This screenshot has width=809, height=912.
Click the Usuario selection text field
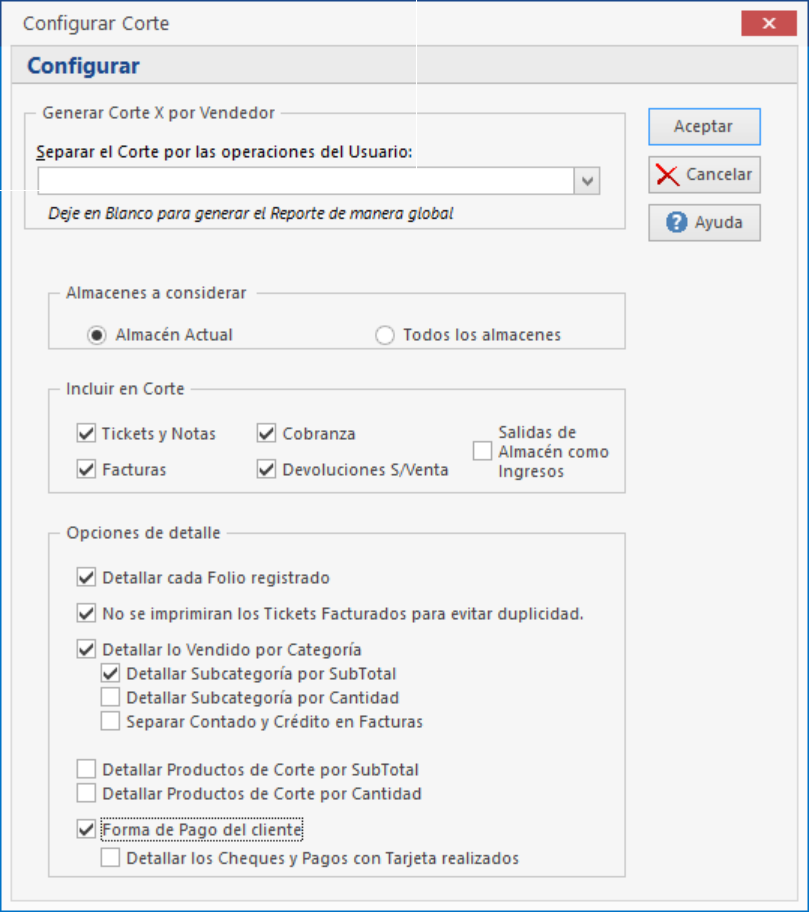point(305,181)
